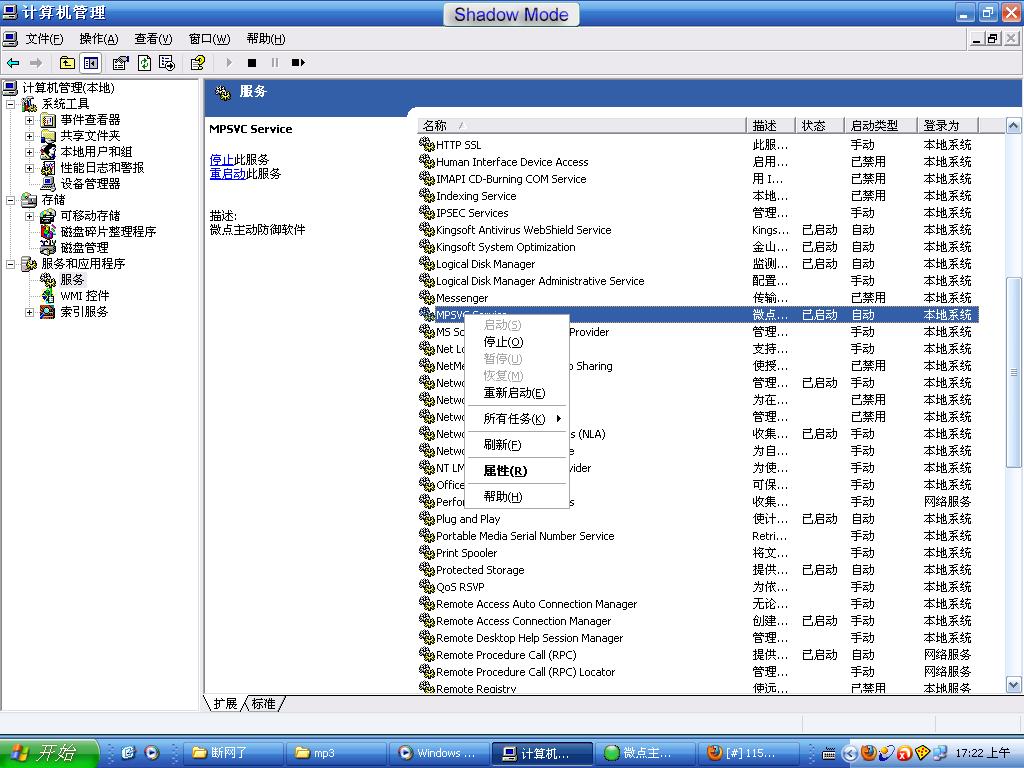Click the Indexing Service gear icon
This screenshot has width=1024, height=768.
426,195
